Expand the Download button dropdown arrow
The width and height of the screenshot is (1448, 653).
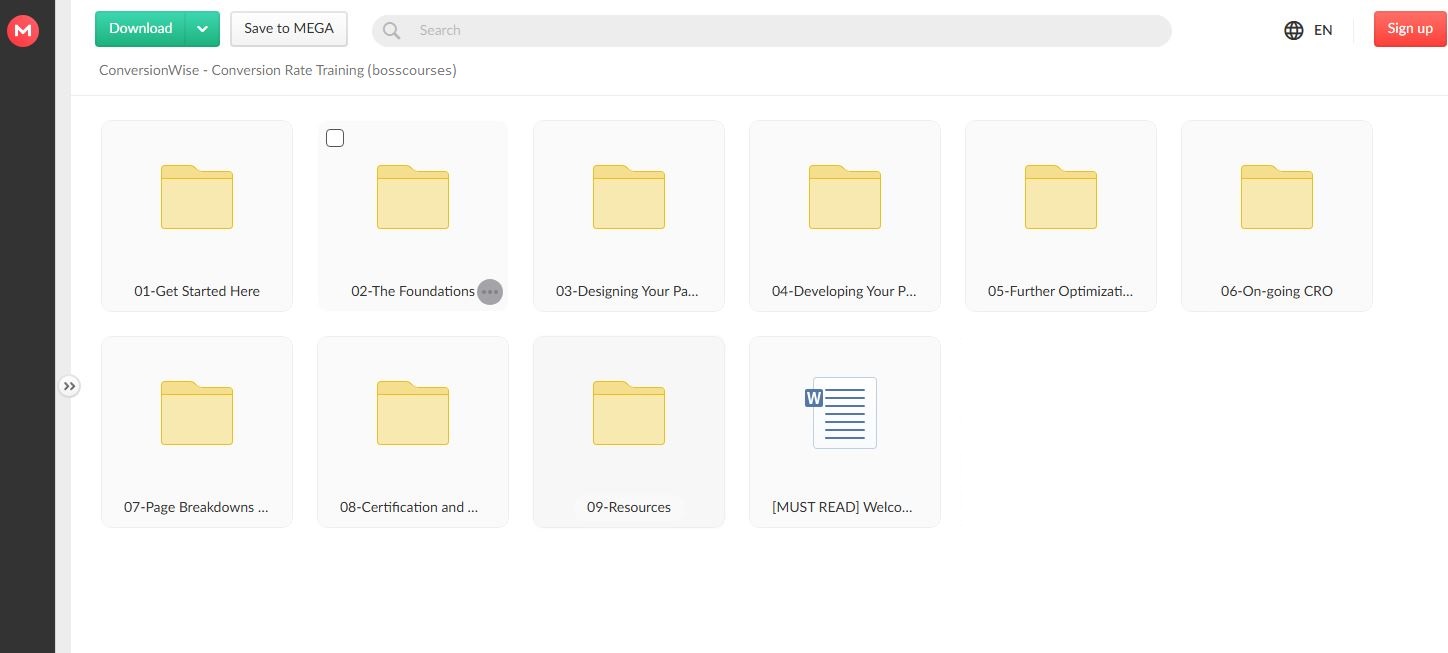202,29
